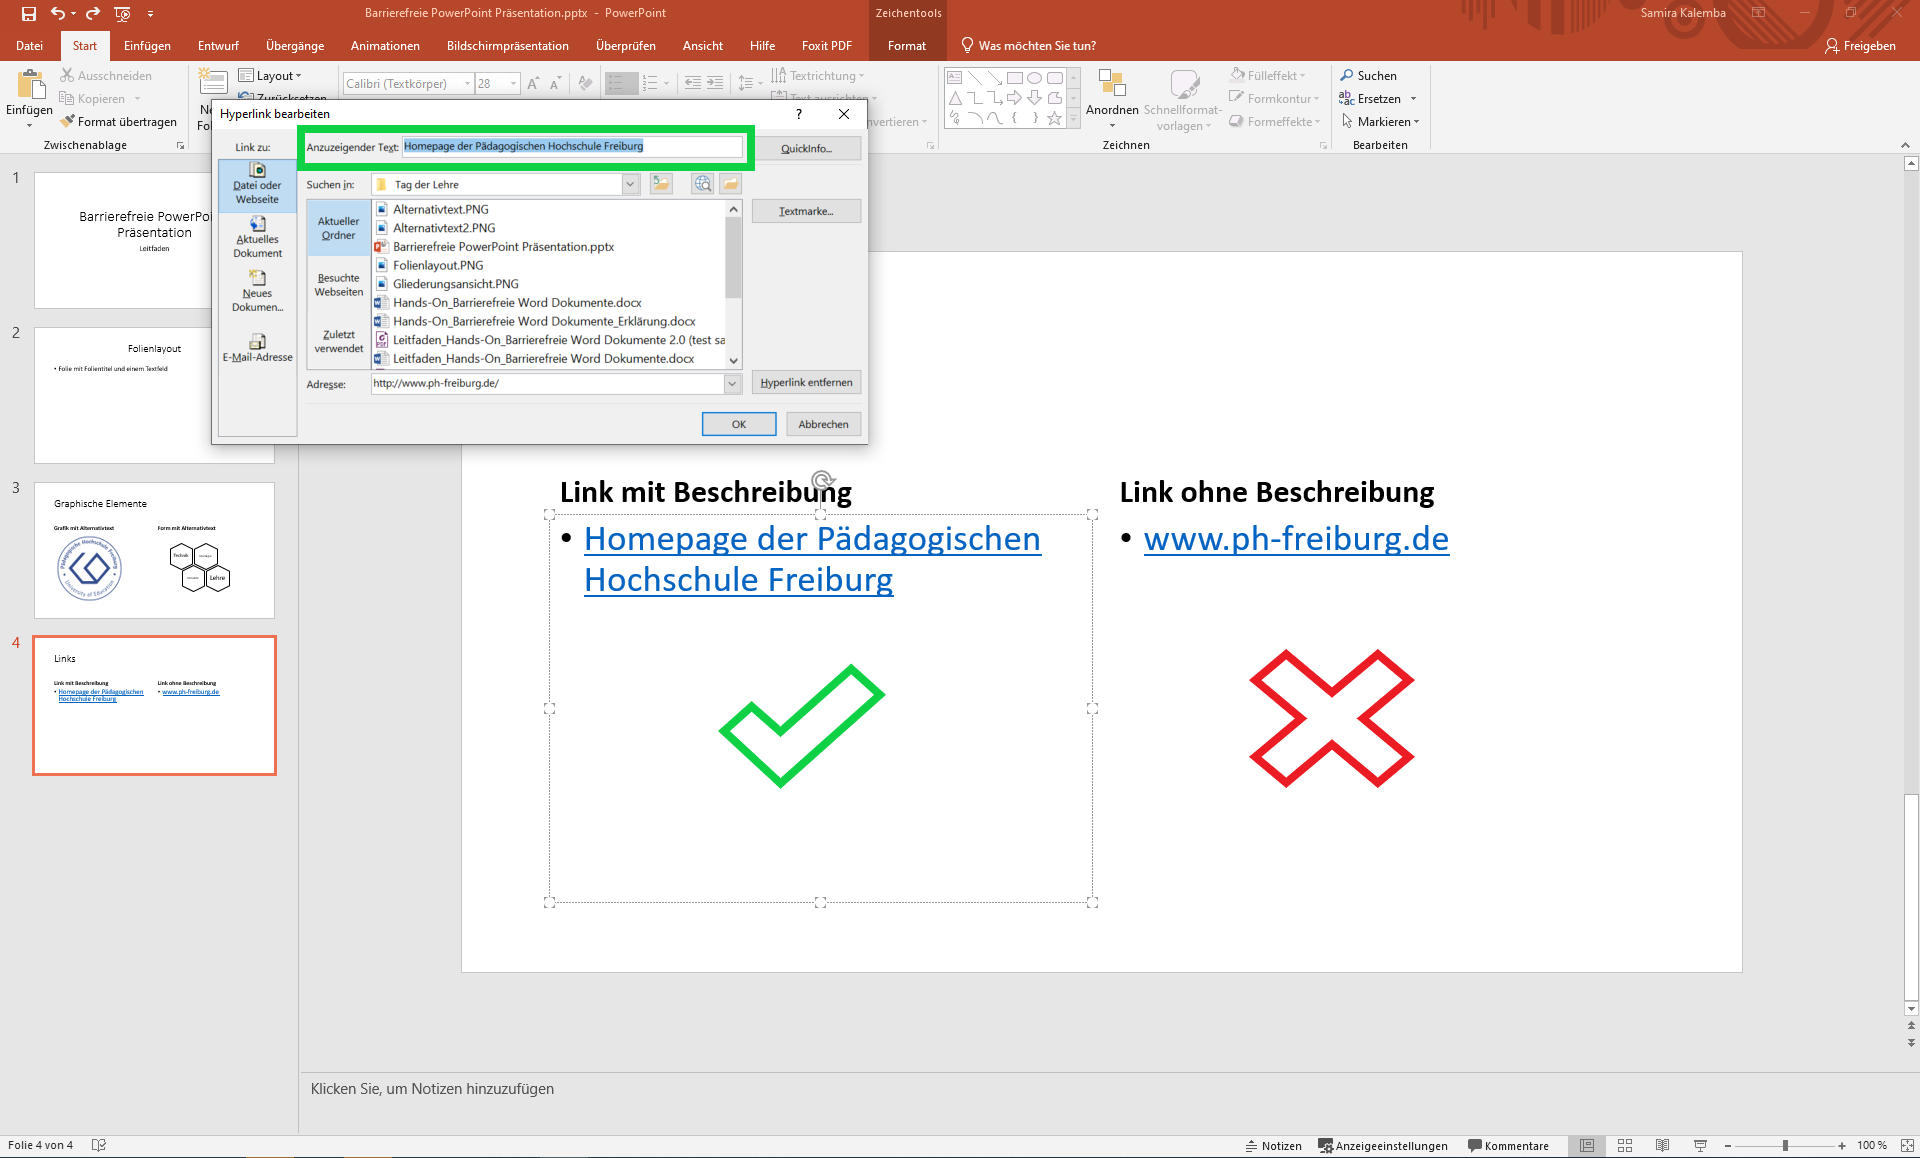The height and width of the screenshot is (1158, 1920).
Task: Open the Datei tab
Action: tap(29, 46)
